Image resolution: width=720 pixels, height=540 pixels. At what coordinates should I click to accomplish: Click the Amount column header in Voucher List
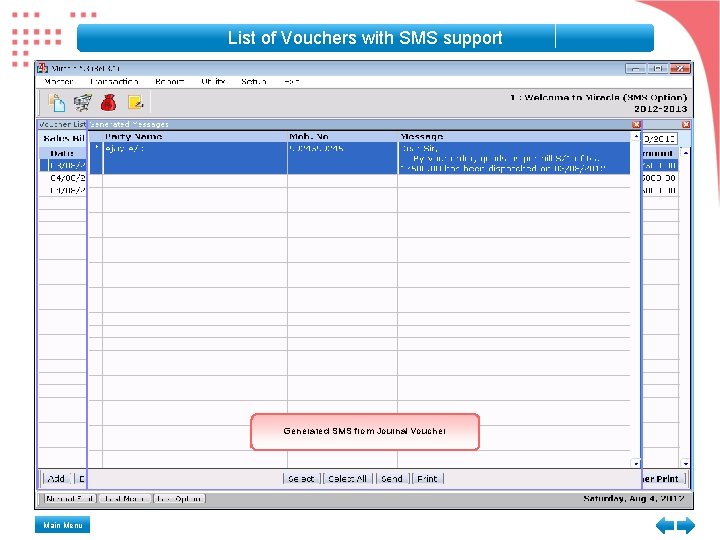(x=659, y=153)
